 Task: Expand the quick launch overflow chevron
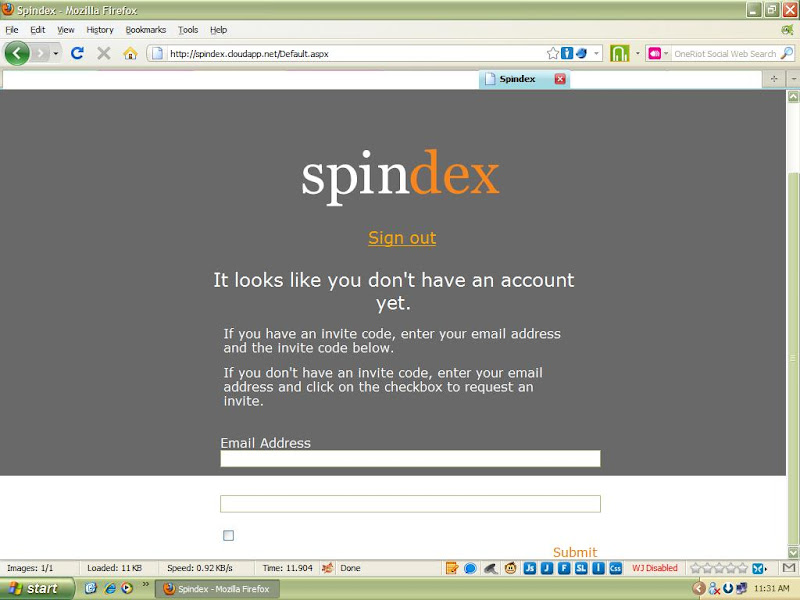pyautogui.click(x=145, y=584)
